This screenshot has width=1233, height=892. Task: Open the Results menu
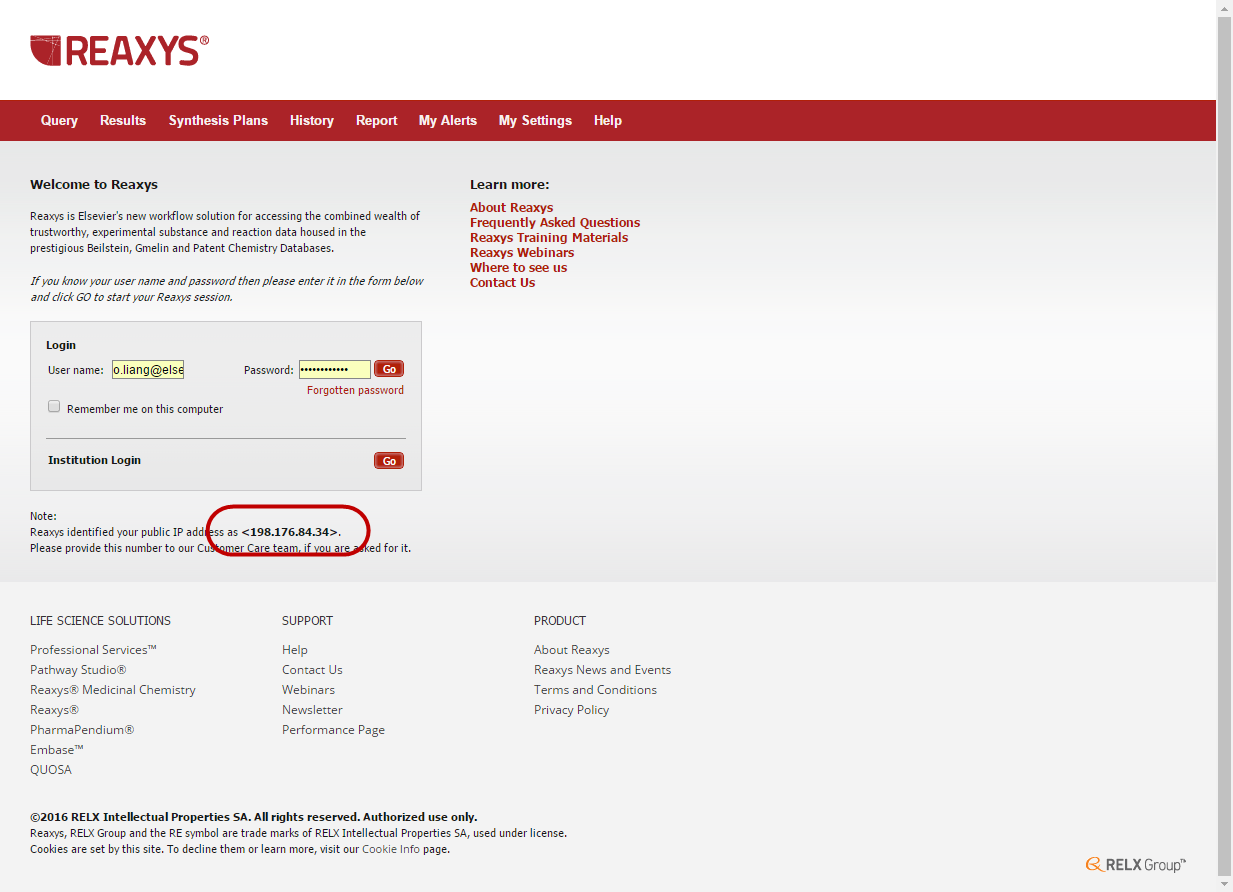pyautogui.click(x=123, y=120)
